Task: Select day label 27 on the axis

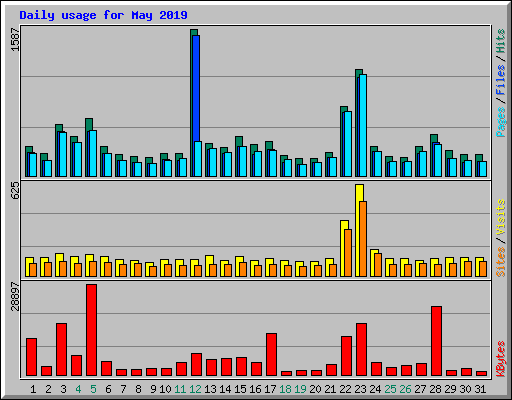Action: [420, 389]
